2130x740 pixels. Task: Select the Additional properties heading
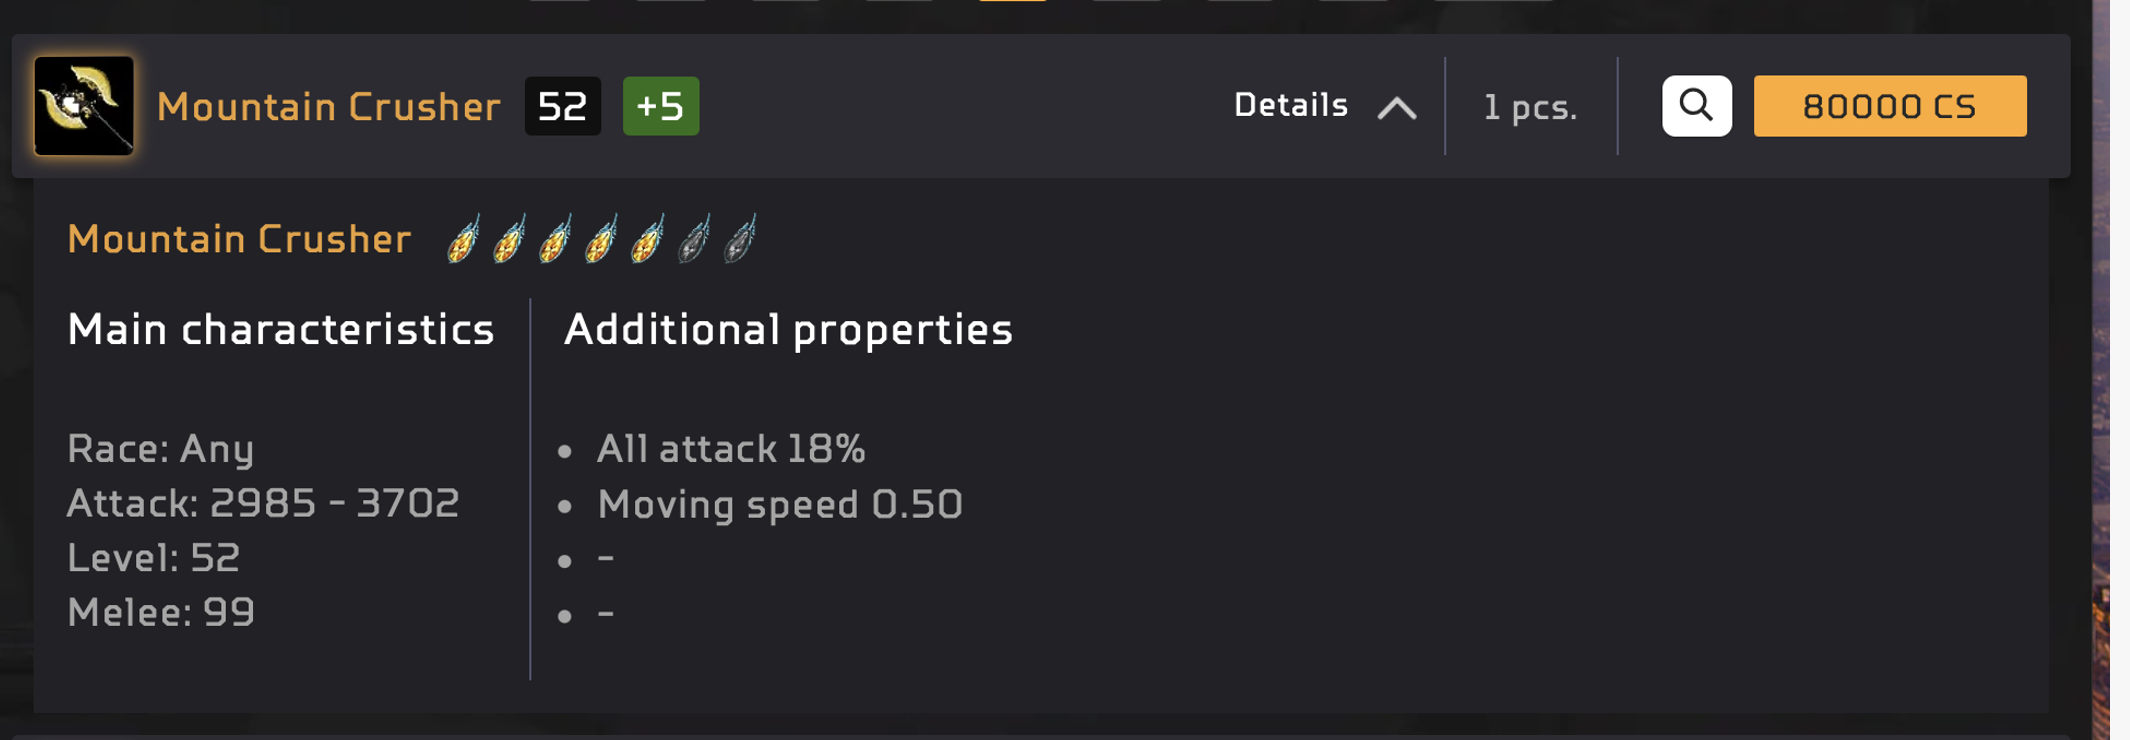coord(788,330)
